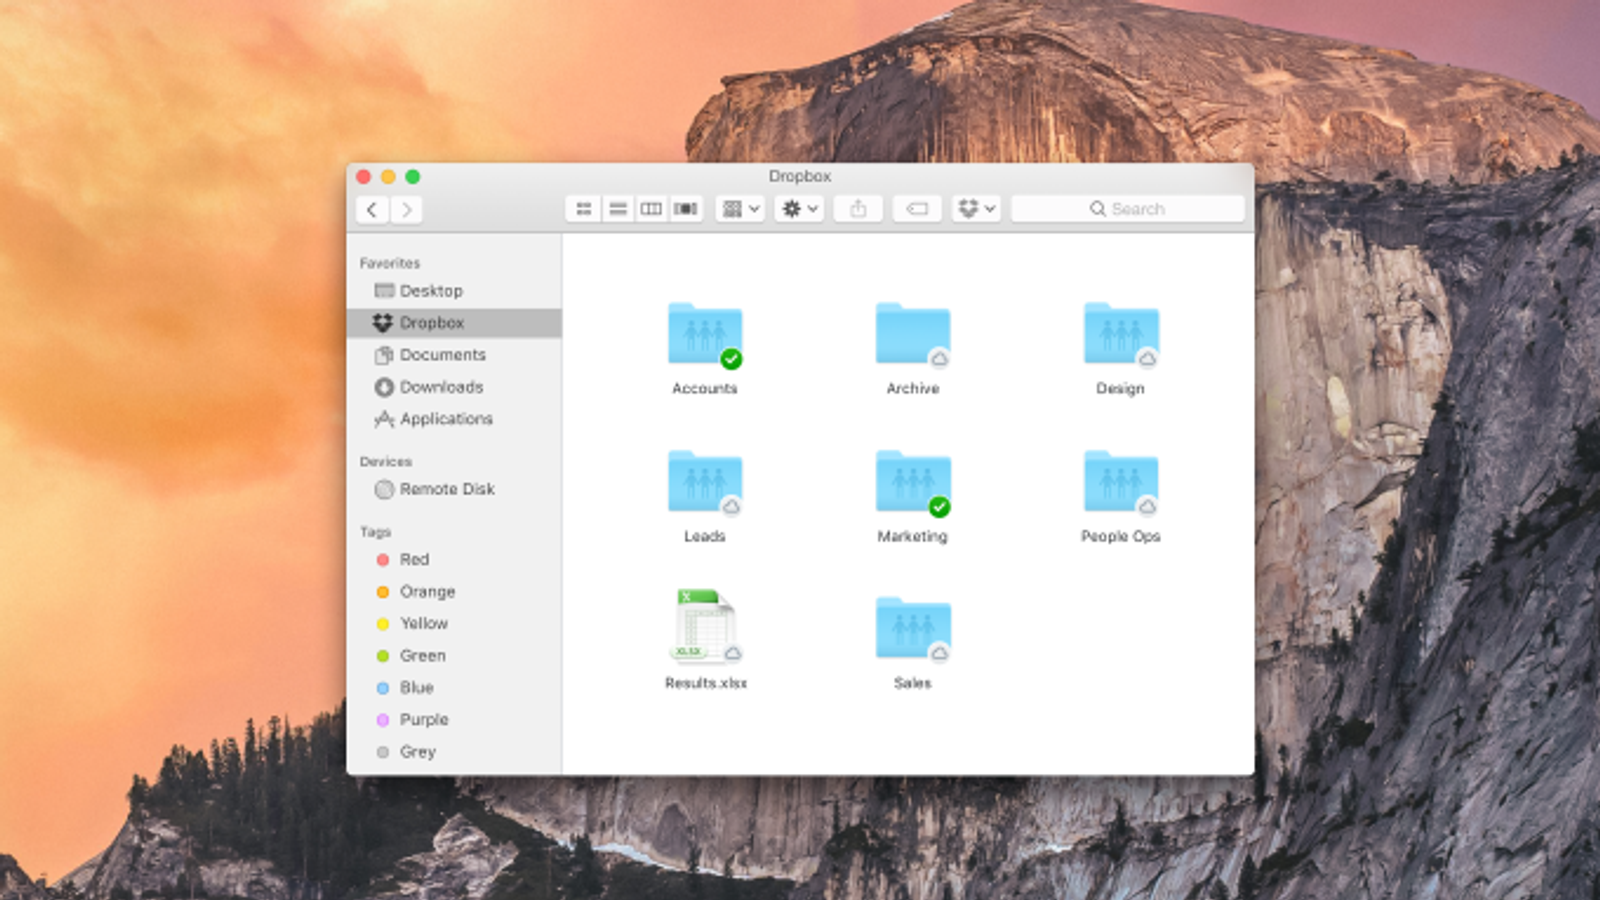
Task: Click the green sync badge on Accounts
Action: (731, 358)
